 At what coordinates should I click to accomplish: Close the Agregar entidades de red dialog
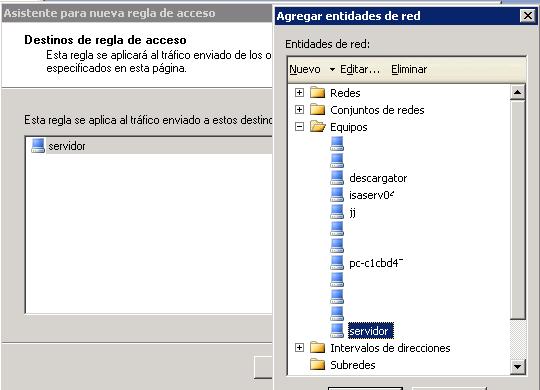point(527,16)
